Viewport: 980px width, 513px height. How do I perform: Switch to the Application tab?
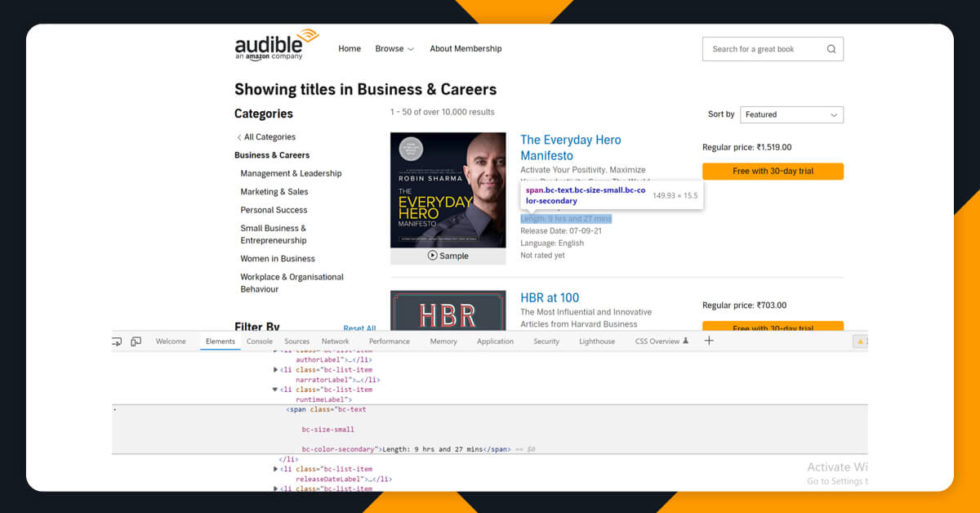tap(495, 341)
